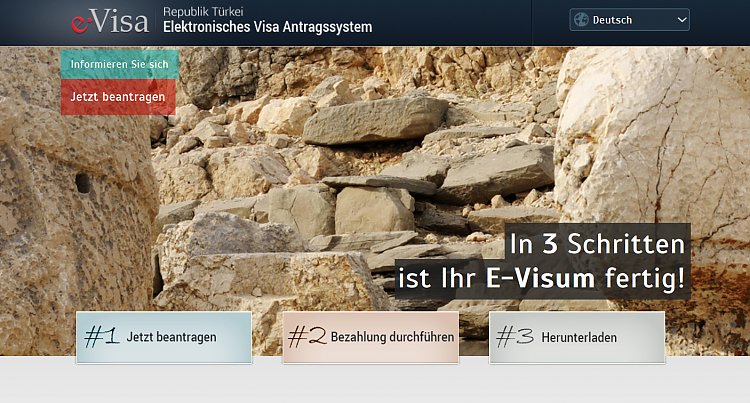Click the handwritten #2 step number
This screenshot has height=403, width=750.
point(307,337)
